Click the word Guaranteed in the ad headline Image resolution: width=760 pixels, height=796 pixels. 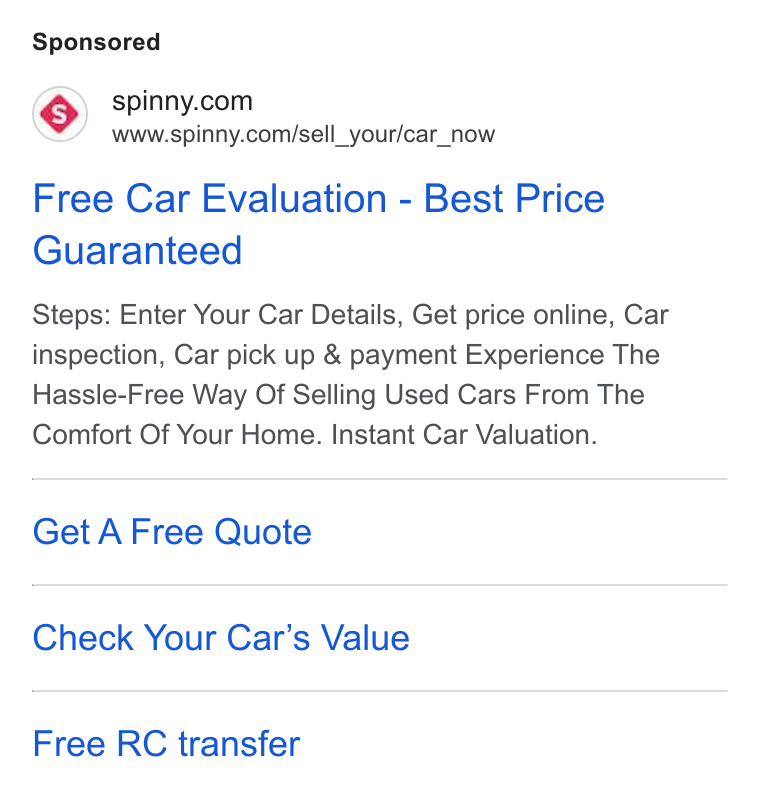point(137,250)
